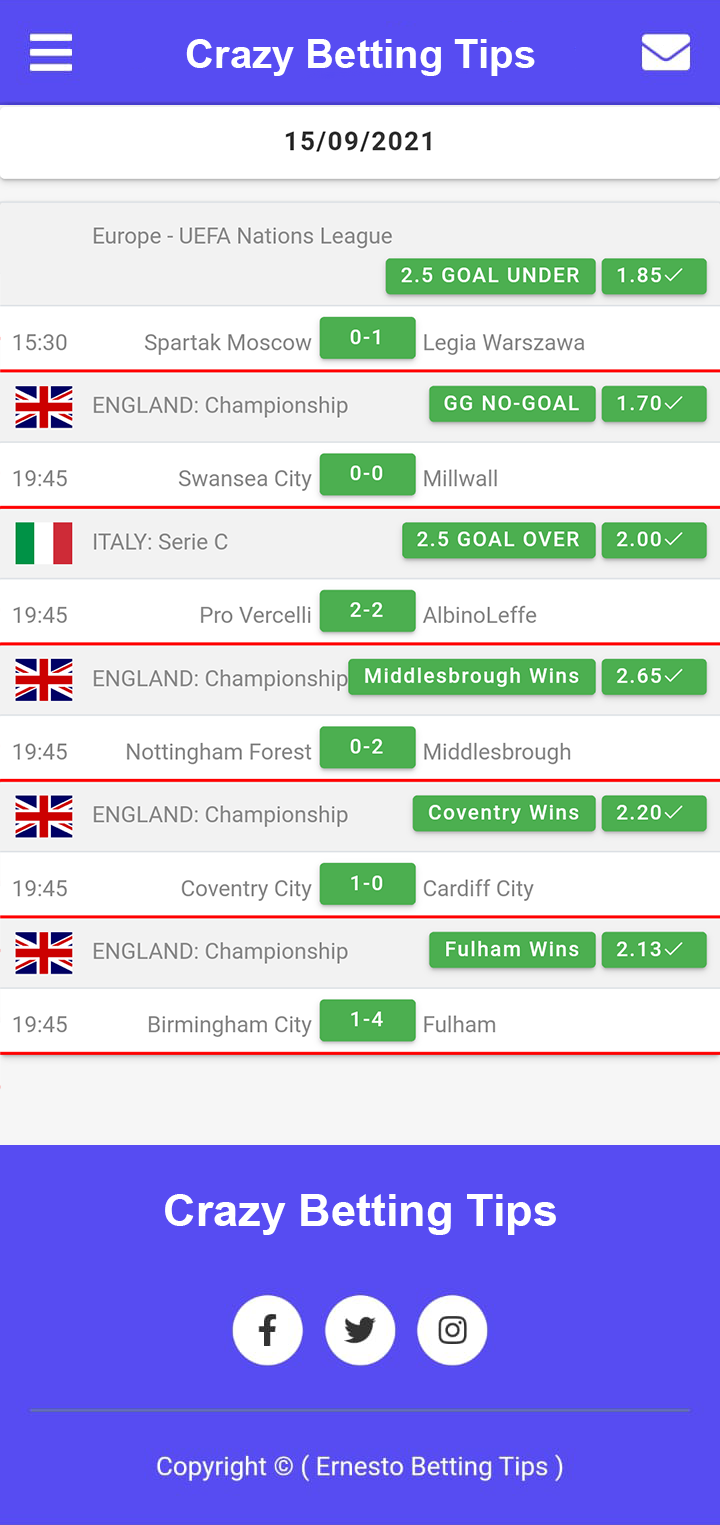Tap the 2.65 odds badge
720x1525 pixels.
pyautogui.click(x=654, y=677)
